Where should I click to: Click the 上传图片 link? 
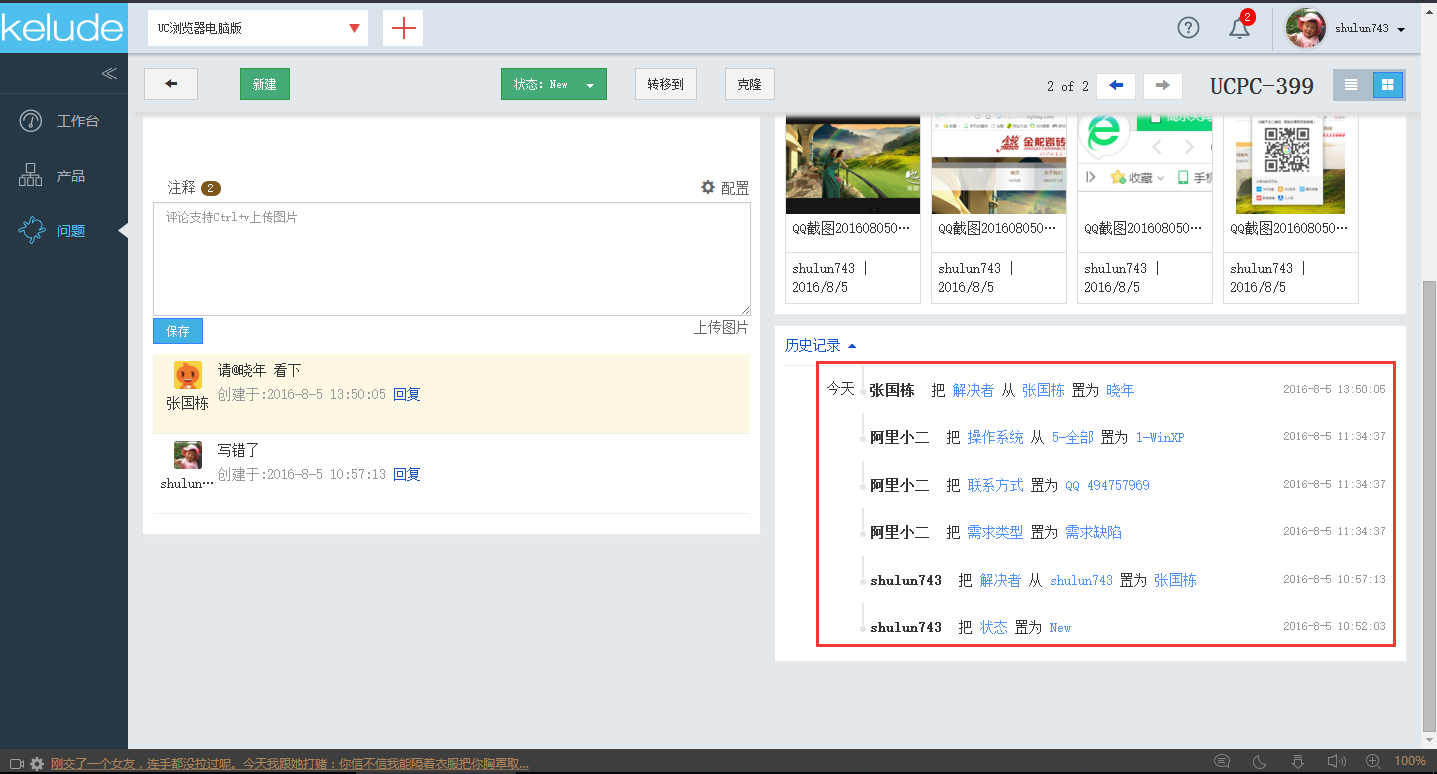pos(721,328)
